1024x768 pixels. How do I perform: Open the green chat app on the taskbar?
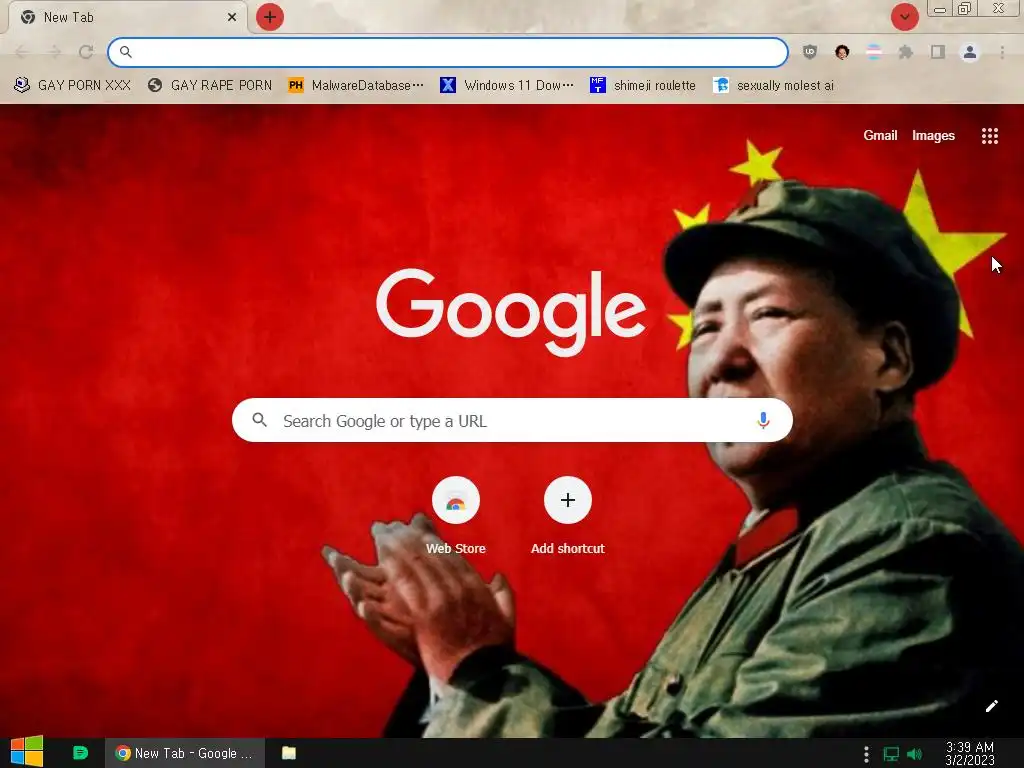[x=80, y=753]
